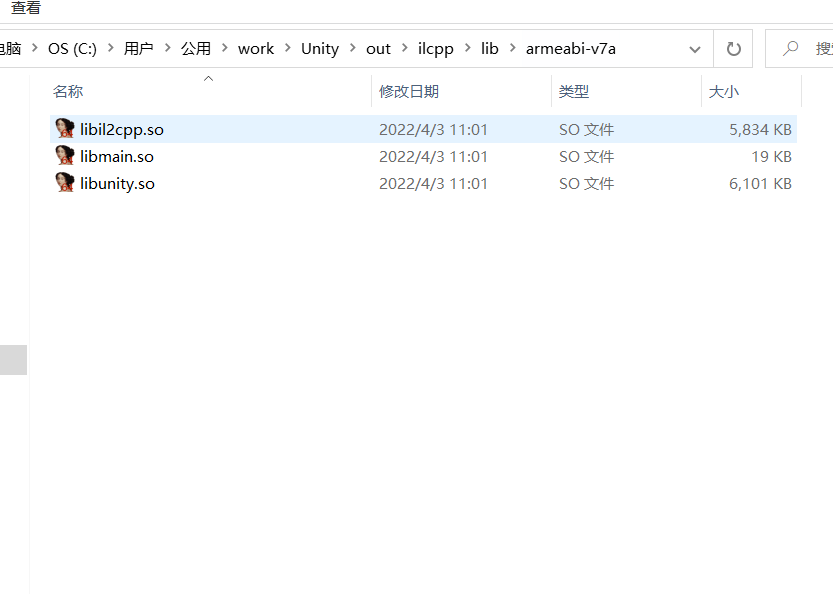Sort files by 修改日期 column header
This screenshot has width=833, height=605.
click(x=408, y=91)
